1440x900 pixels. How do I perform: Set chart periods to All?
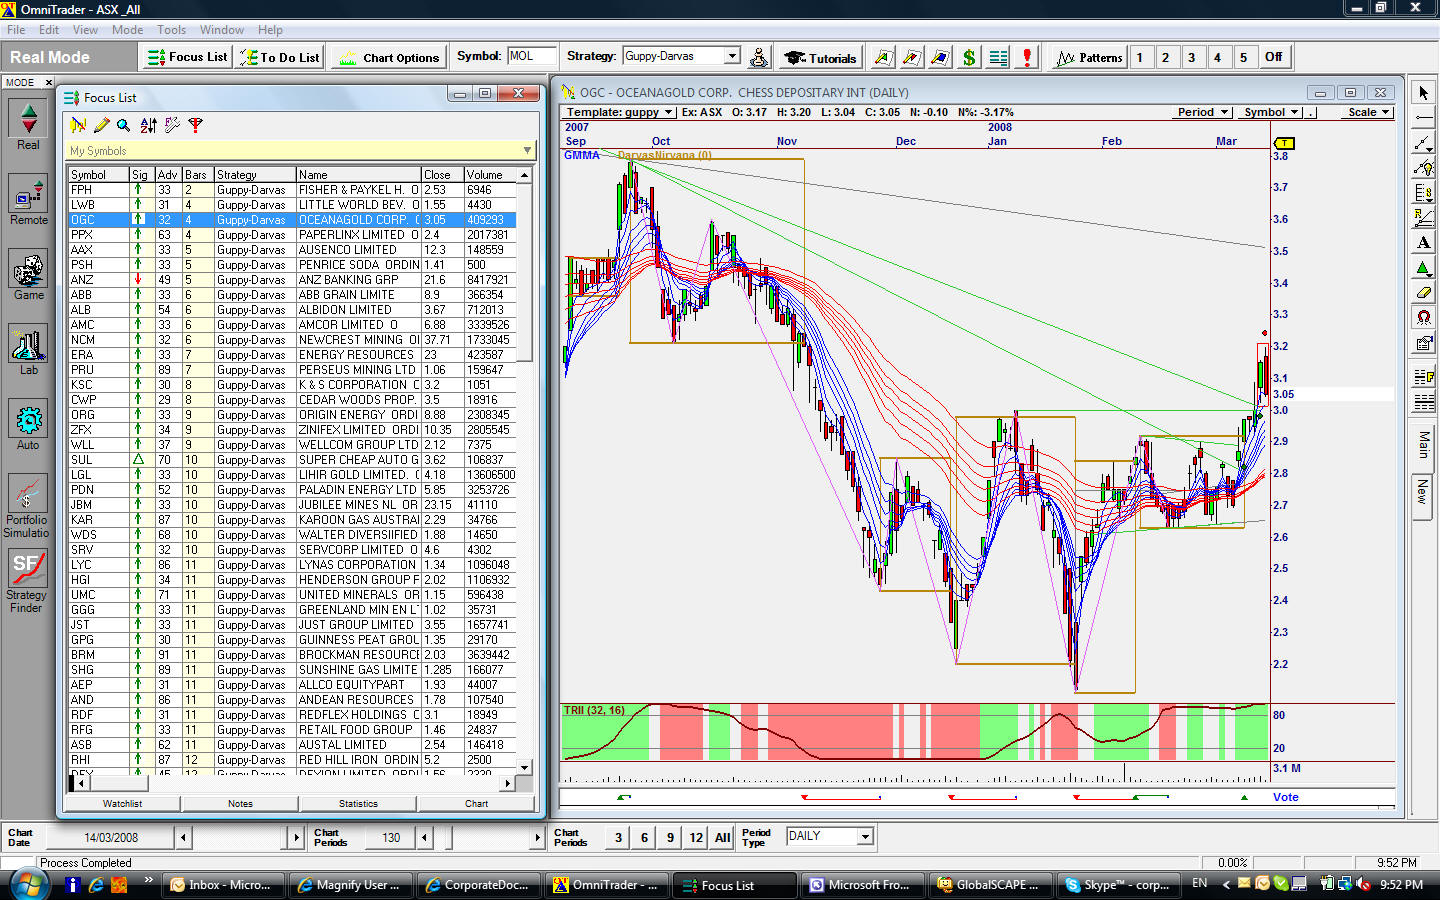point(722,838)
